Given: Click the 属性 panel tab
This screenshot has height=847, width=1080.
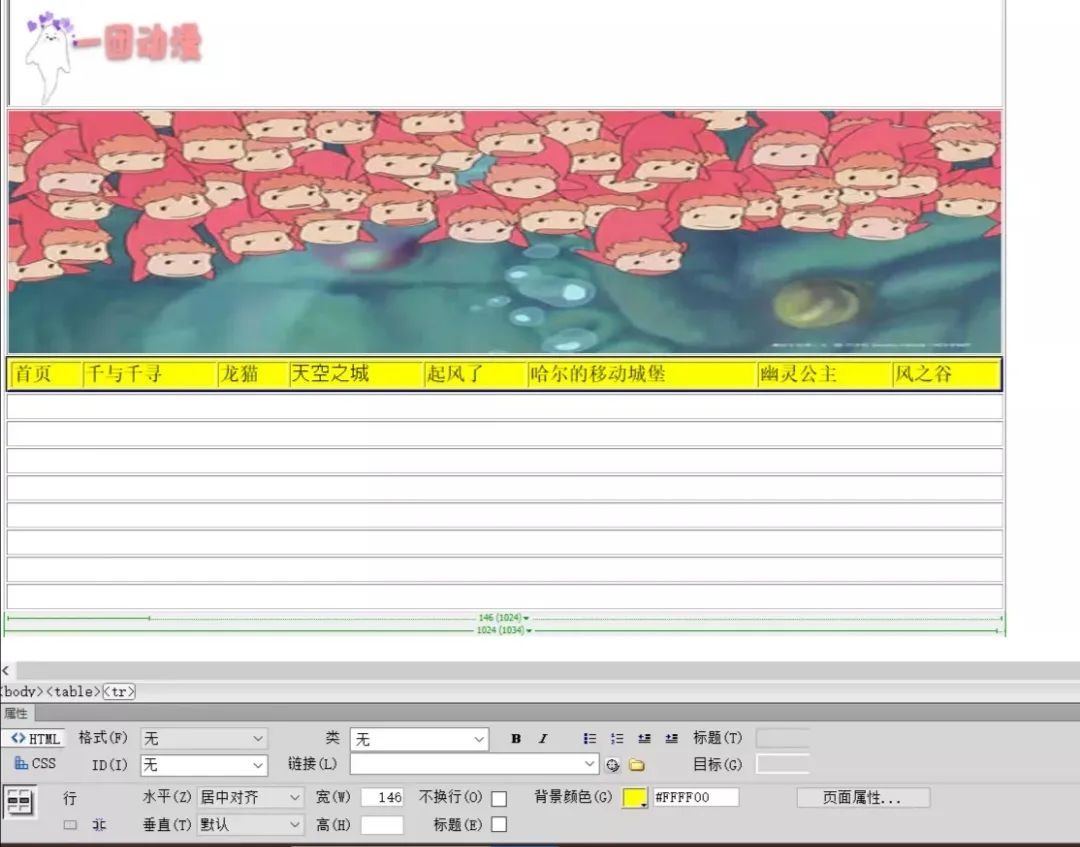Looking at the screenshot, I should [x=16, y=713].
